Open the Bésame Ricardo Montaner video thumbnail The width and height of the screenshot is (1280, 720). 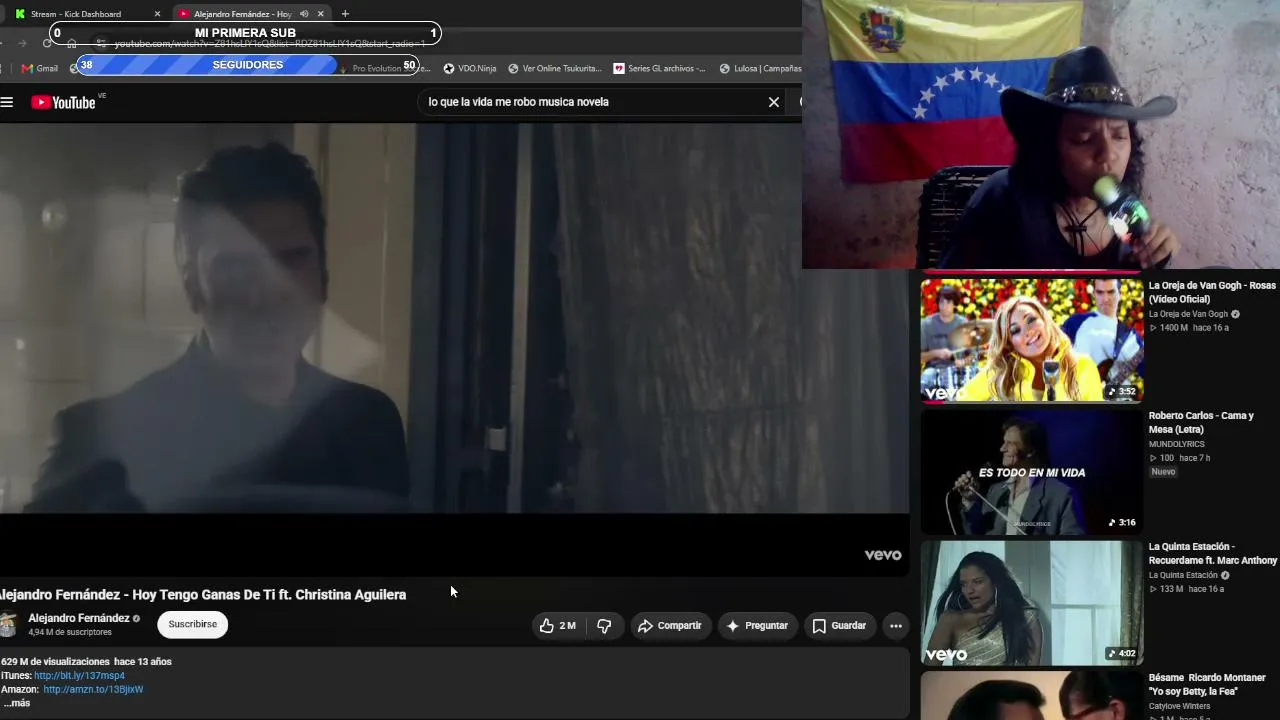(x=1031, y=696)
